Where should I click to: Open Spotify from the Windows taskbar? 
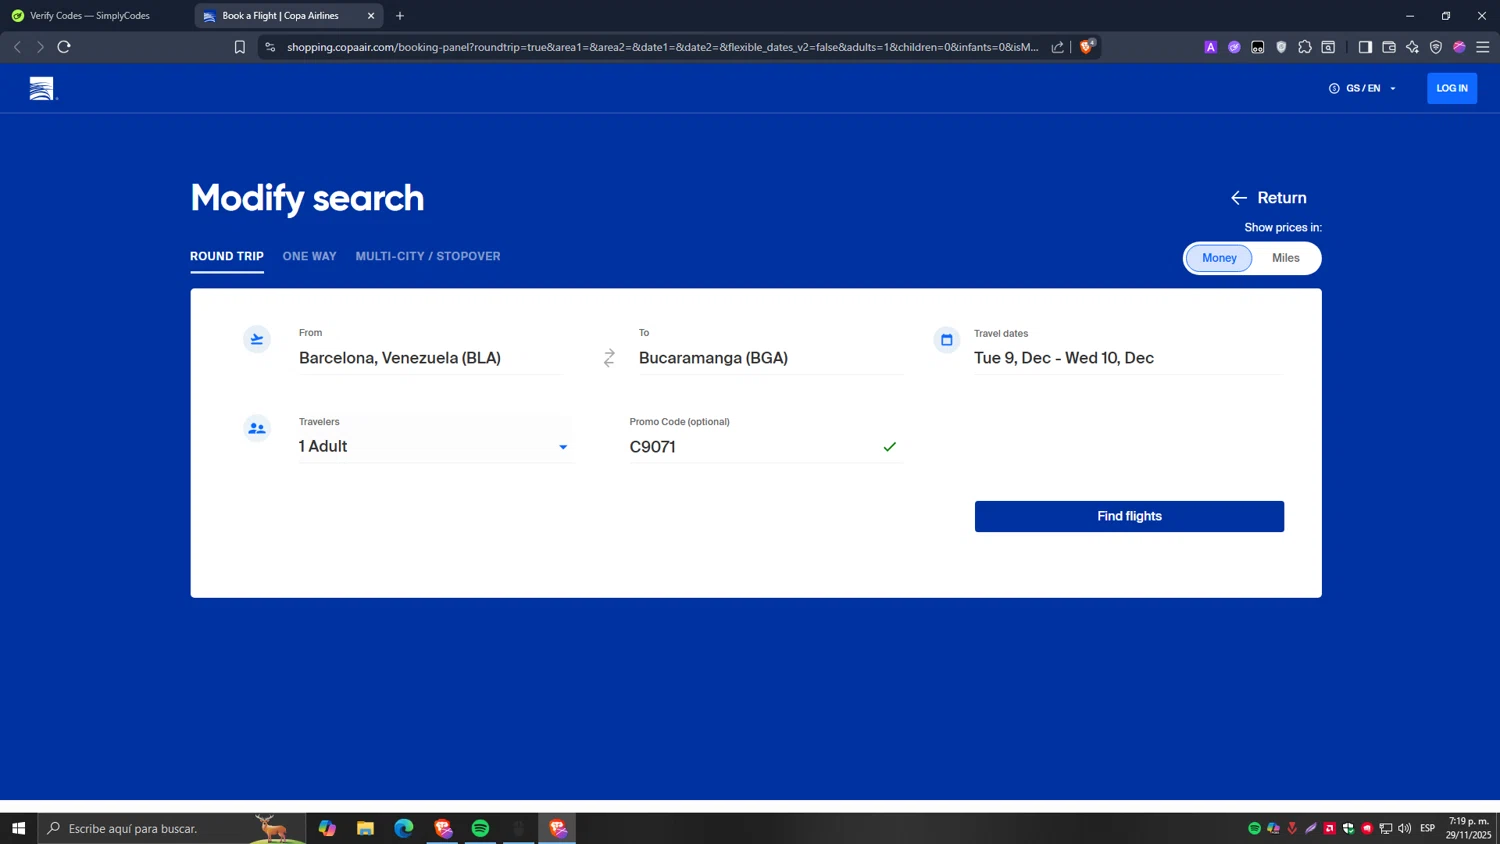point(481,828)
